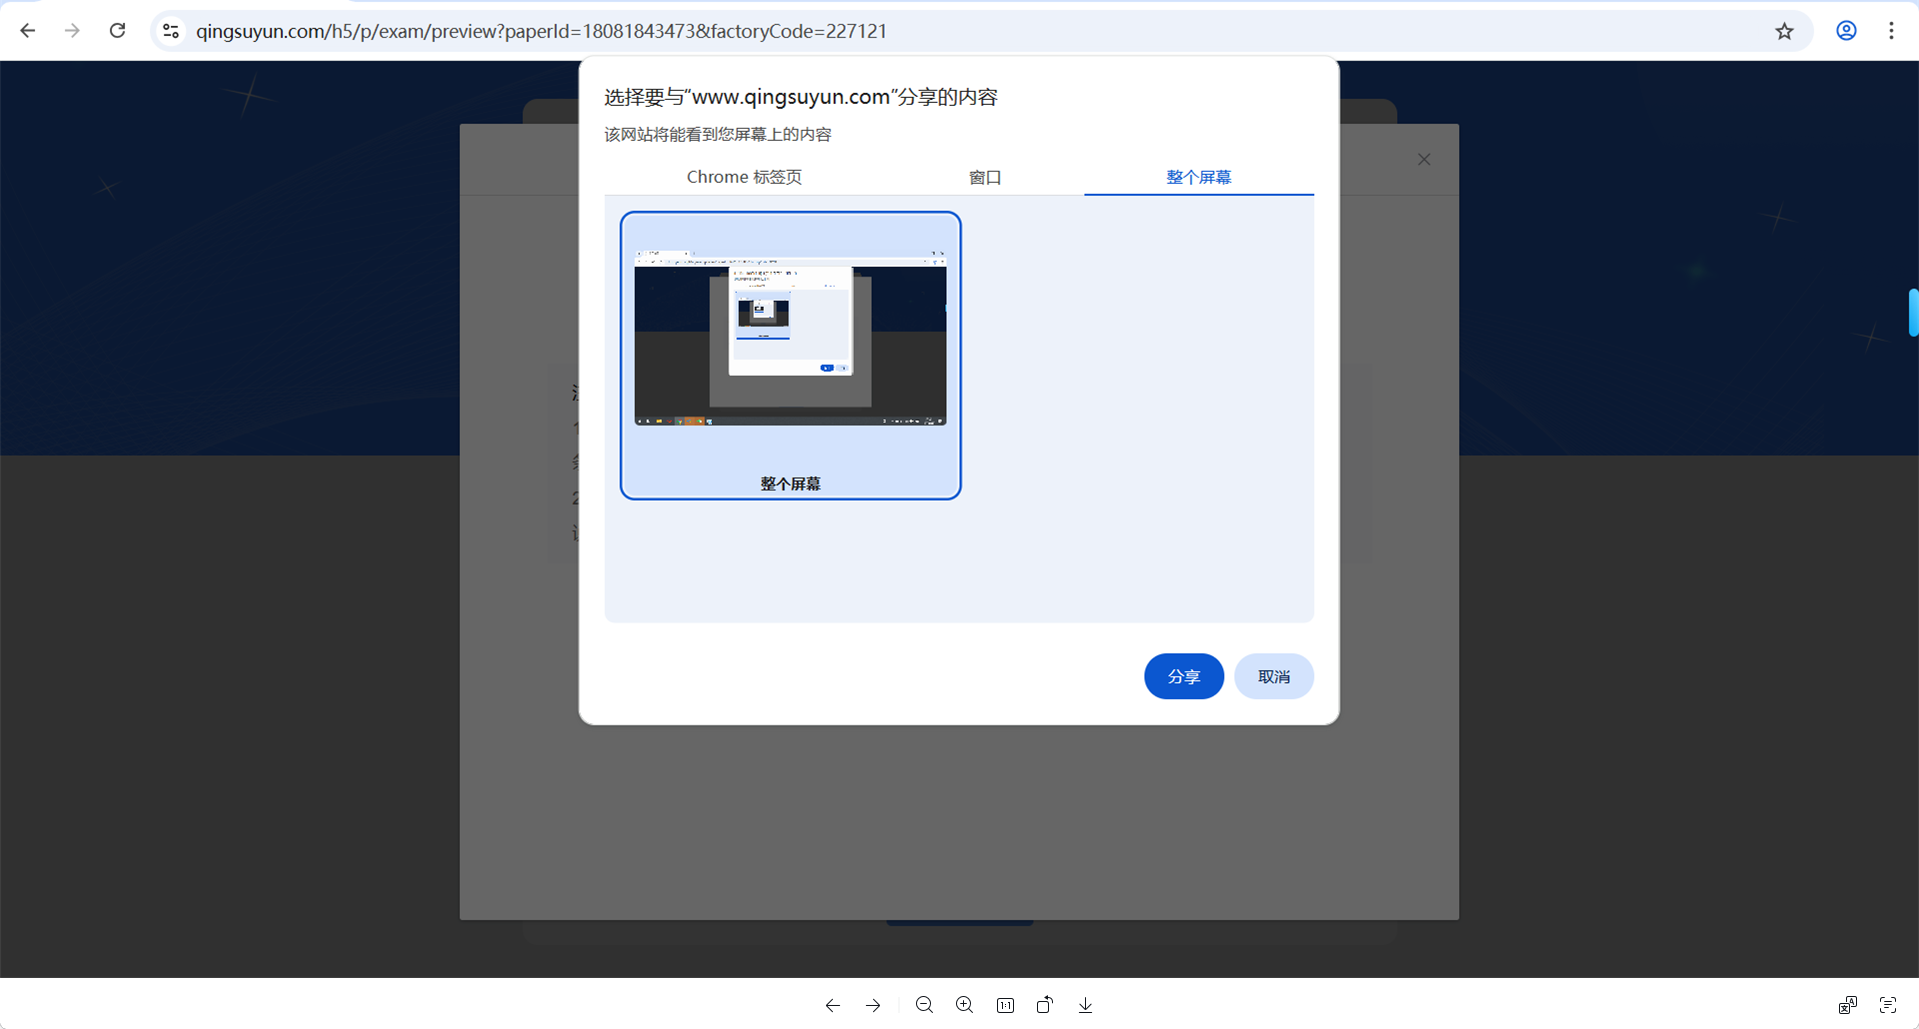Select the 整个屏幕 tab
Image resolution: width=1919 pixels, height=1029 pixels.
[1198, 177]
